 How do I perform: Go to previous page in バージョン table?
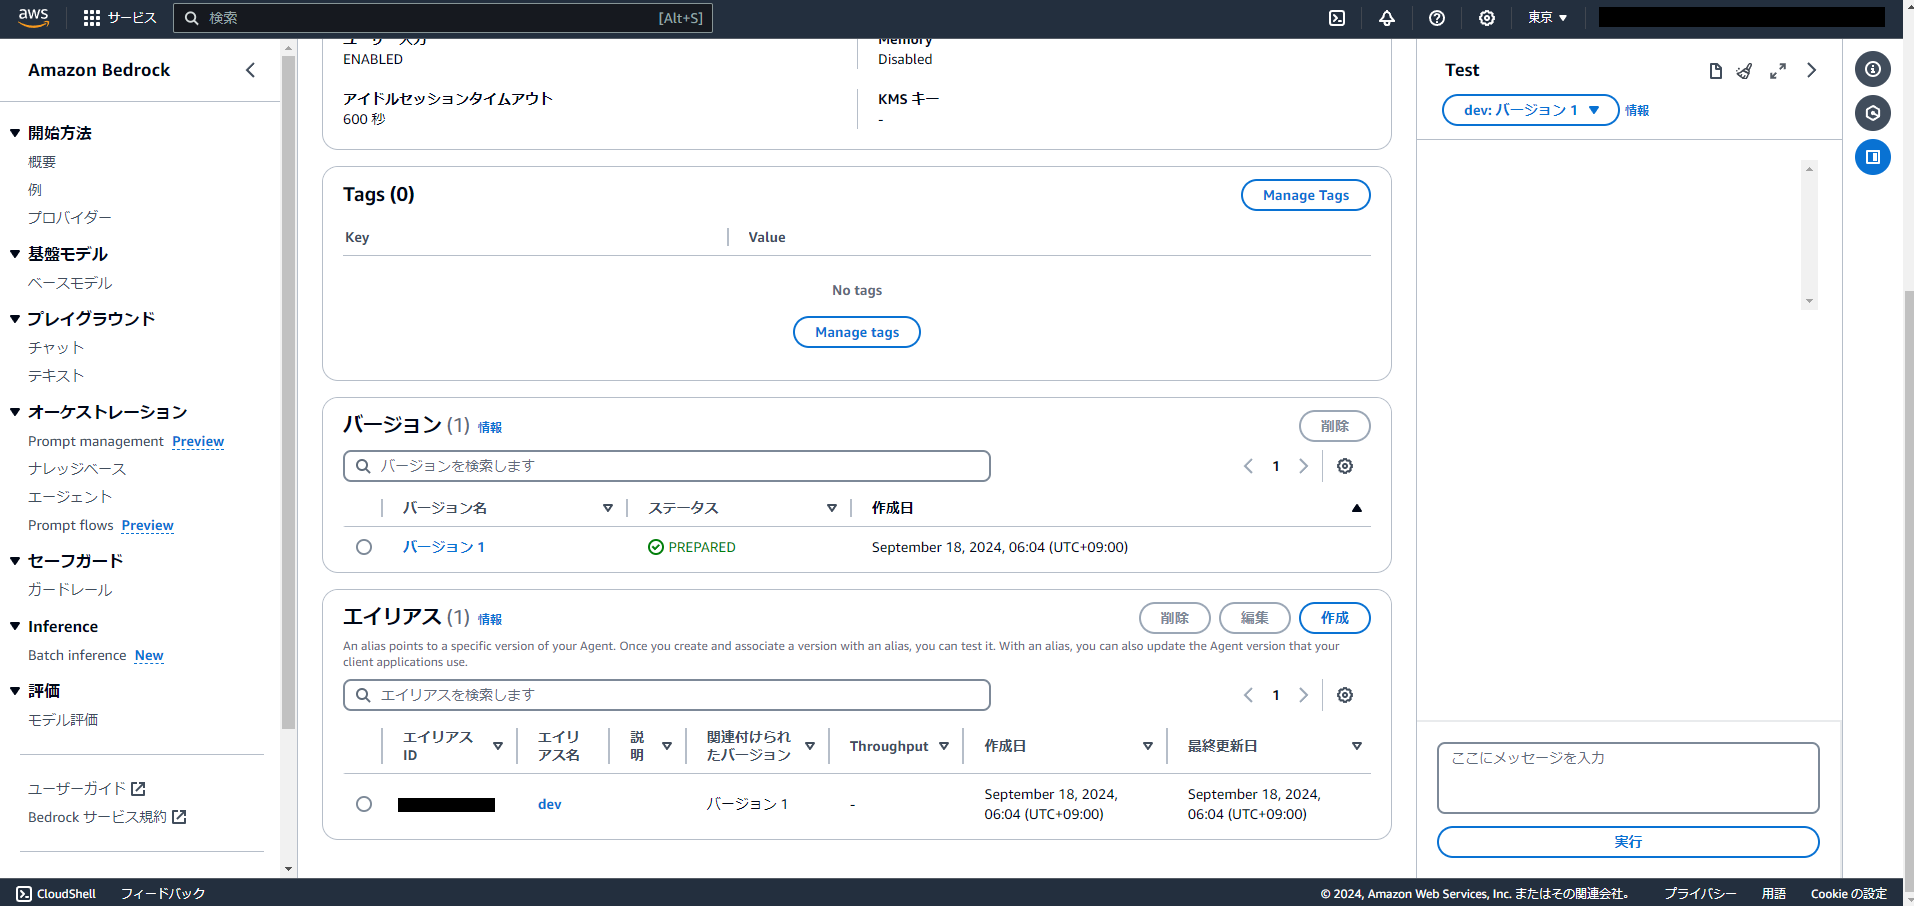coord(1248,466)
